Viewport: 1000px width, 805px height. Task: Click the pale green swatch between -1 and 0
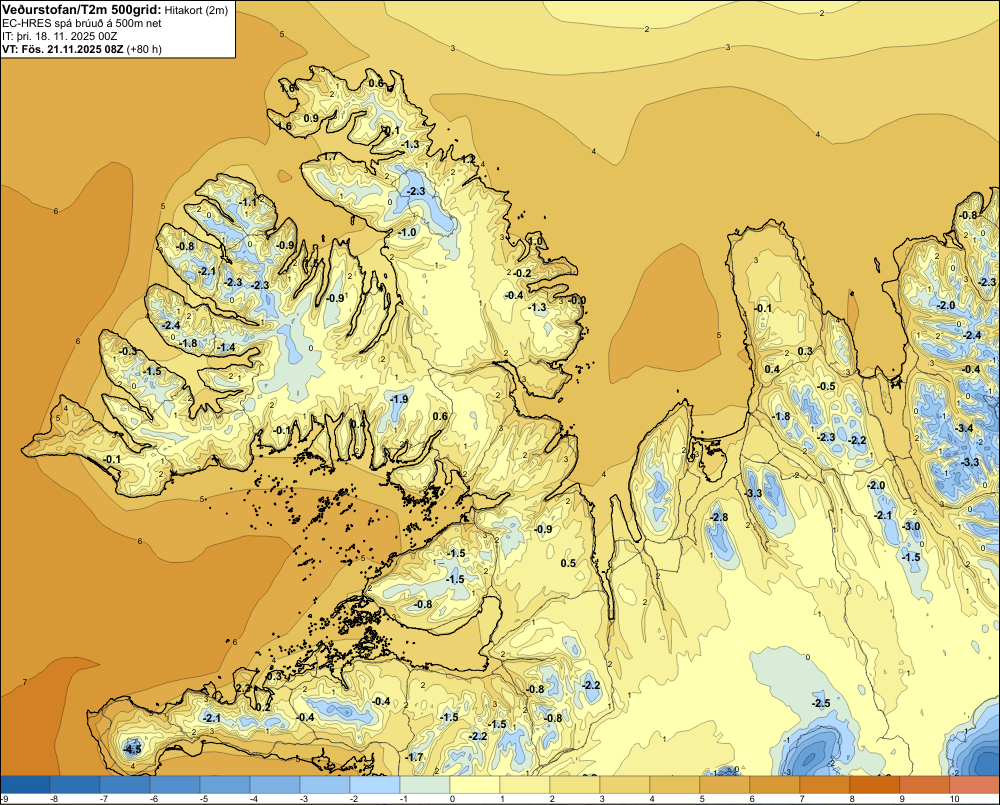[425, 784]
